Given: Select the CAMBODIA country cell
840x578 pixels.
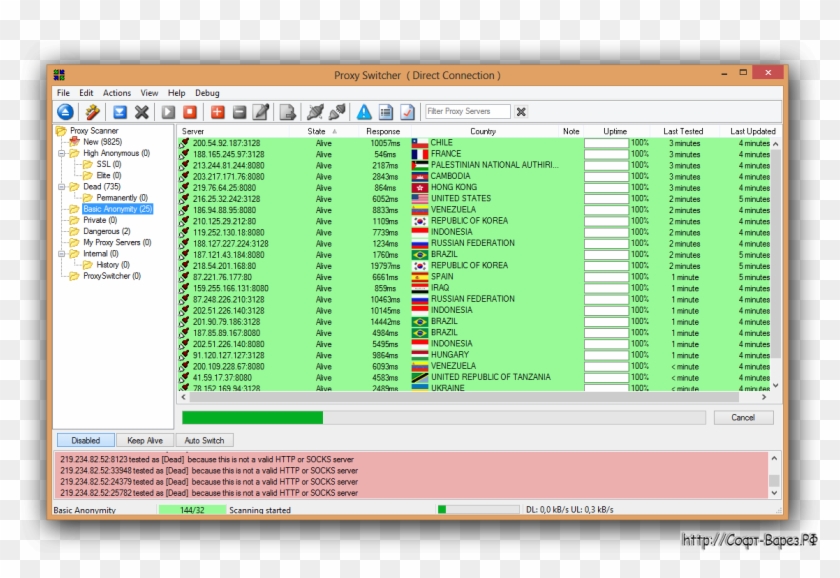Looking at the screenshot, I should pos(451,176).
